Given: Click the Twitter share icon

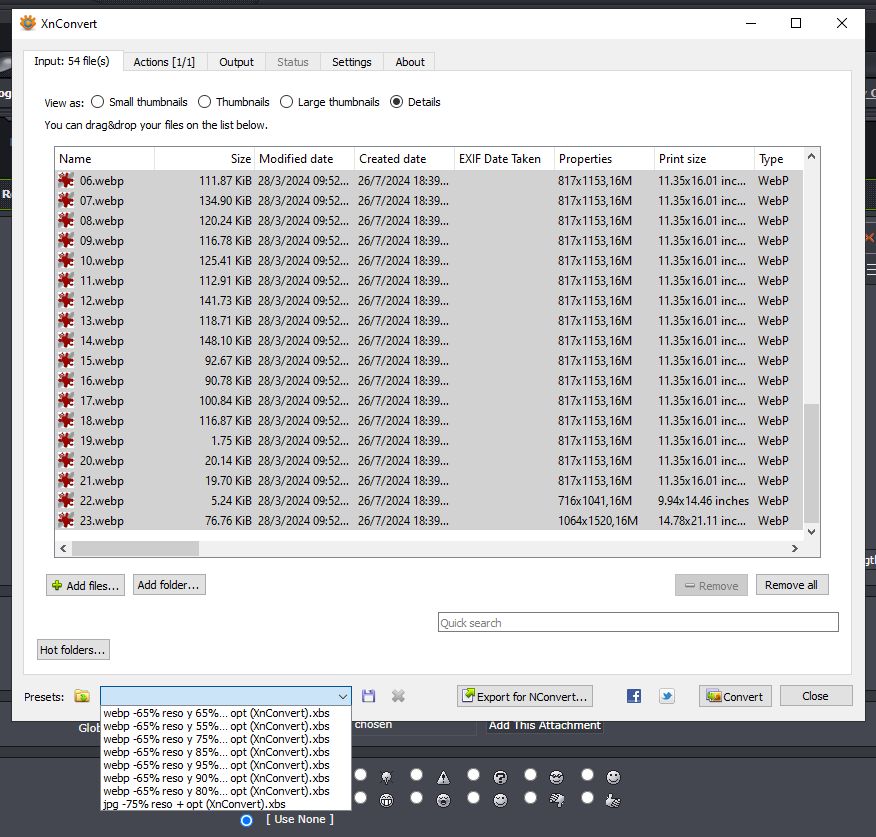Looking at the screenshot, I should click(666, 696).
